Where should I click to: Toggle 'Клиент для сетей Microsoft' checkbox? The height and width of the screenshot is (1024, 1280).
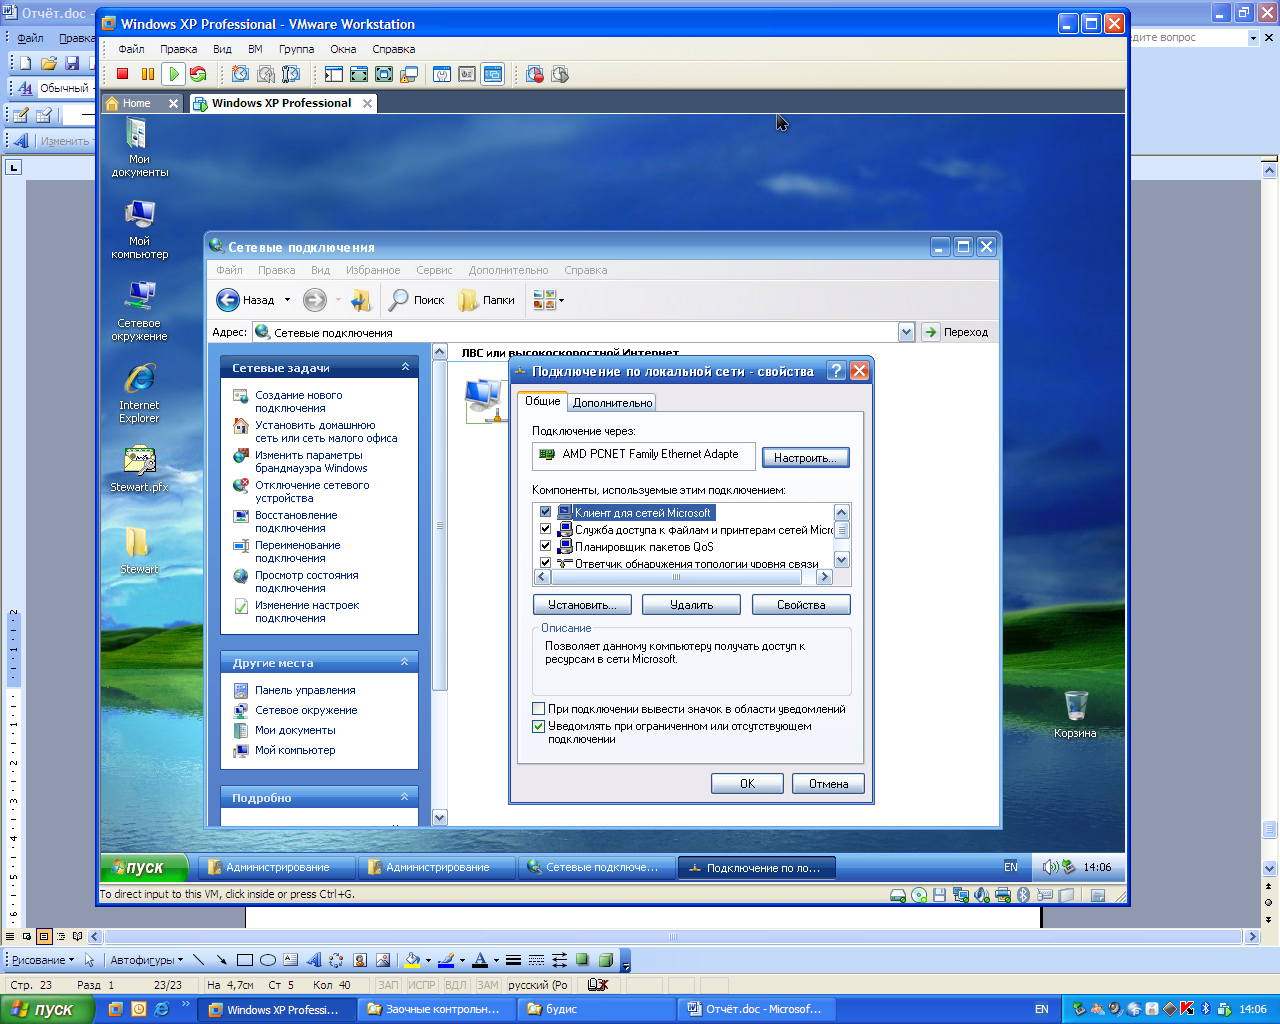click(x=545, y=512)
